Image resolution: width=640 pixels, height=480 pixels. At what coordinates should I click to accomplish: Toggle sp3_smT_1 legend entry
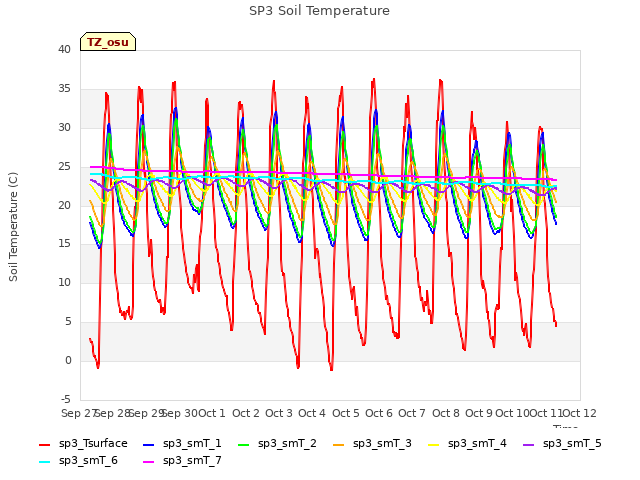point(182,444)
